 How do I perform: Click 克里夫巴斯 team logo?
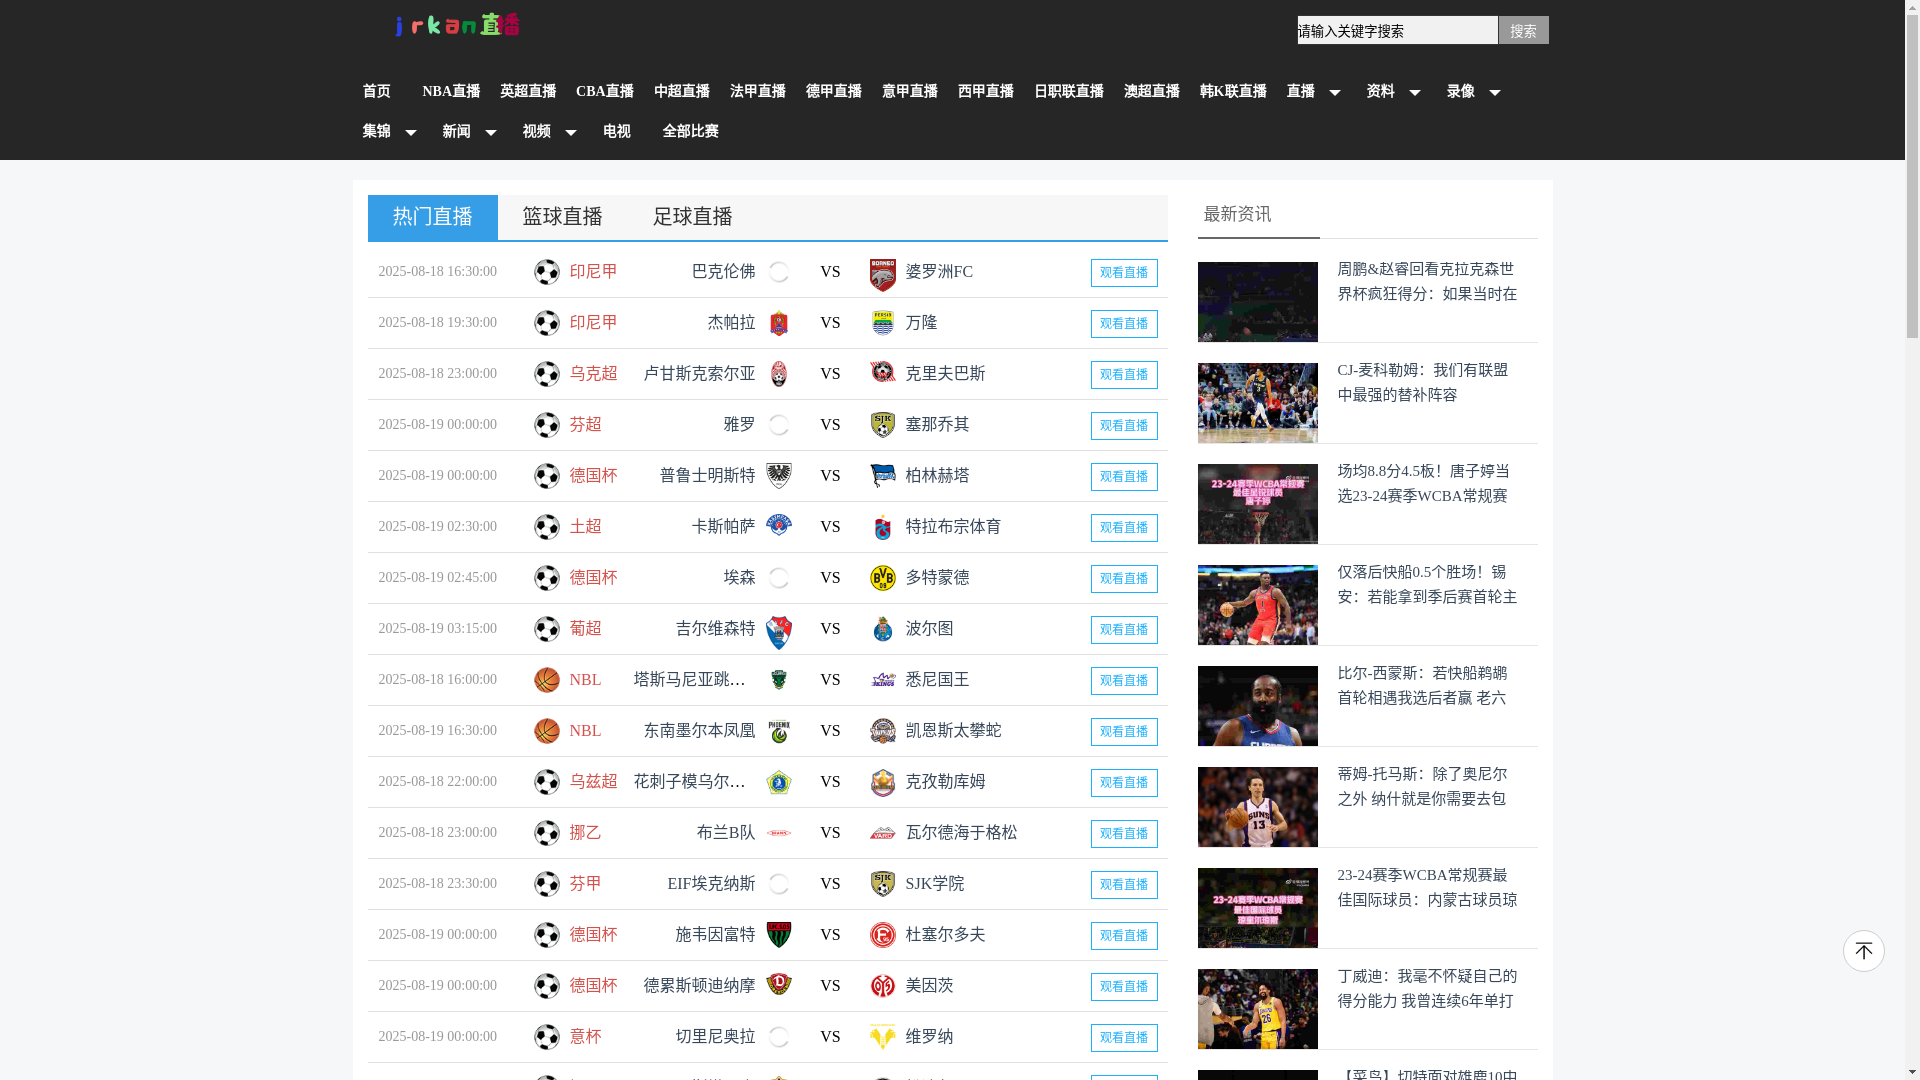click(x=882, y=373)
